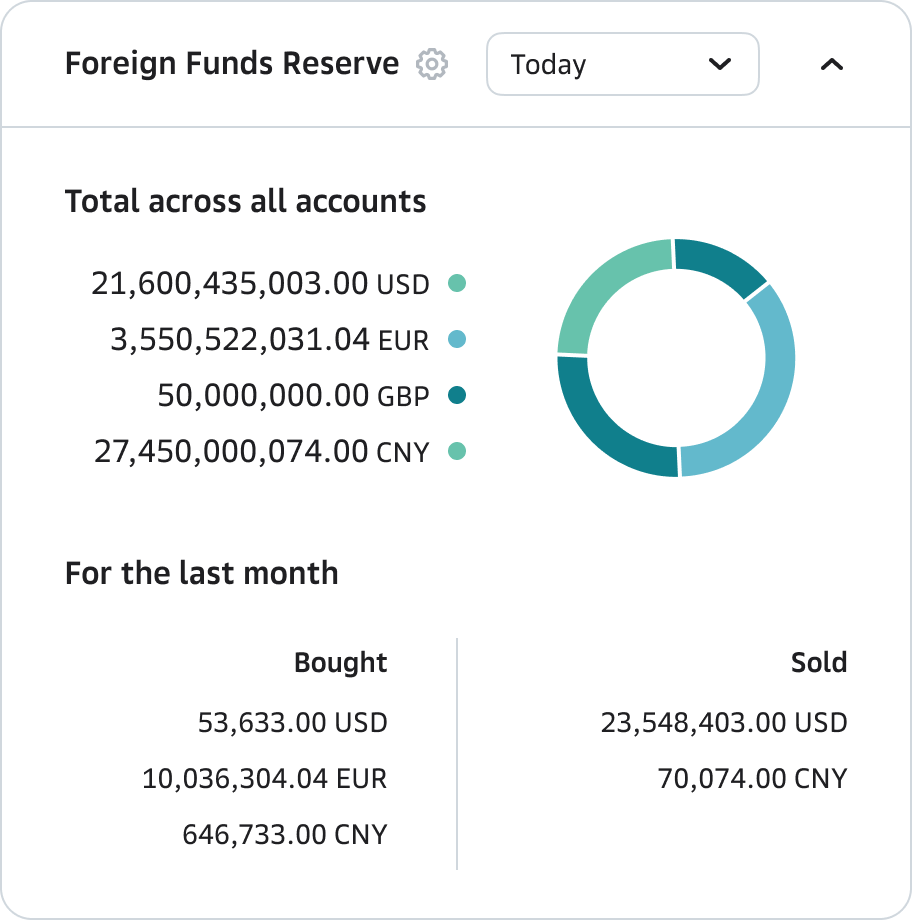This screenshot has height=920, width=912.
Task: Select the 10,036,304.04 EUR bought entry
Action: (x=264, y=778)
